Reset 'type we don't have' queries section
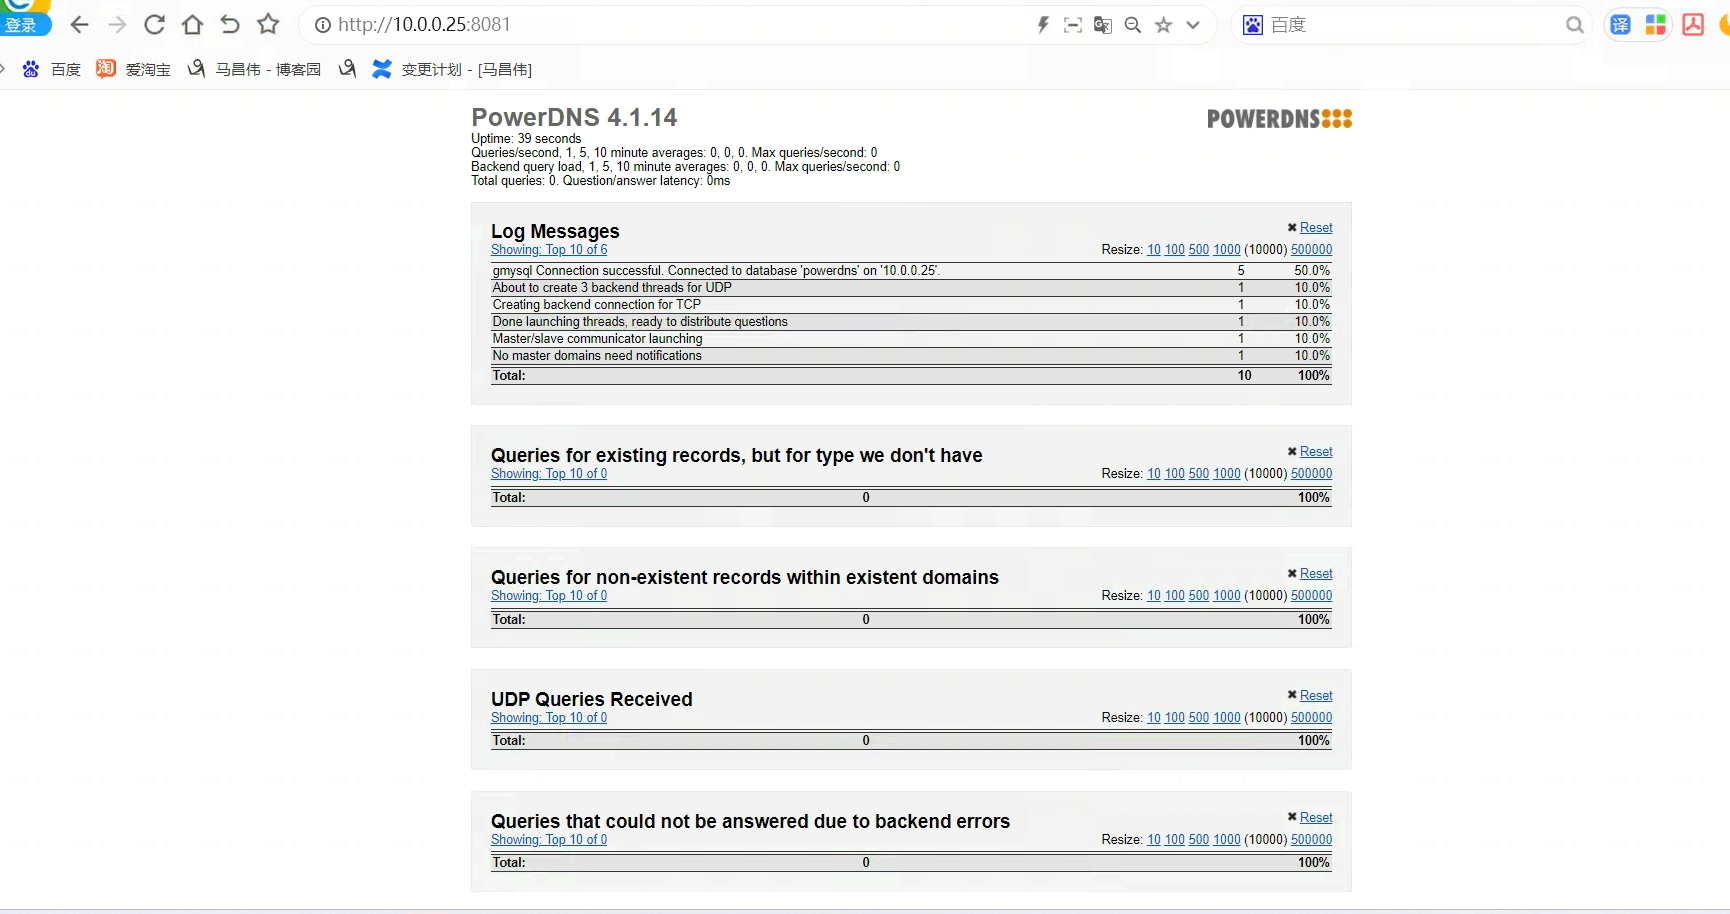Viewport: 1730px width, 914px height. (x=1316, y=452)
